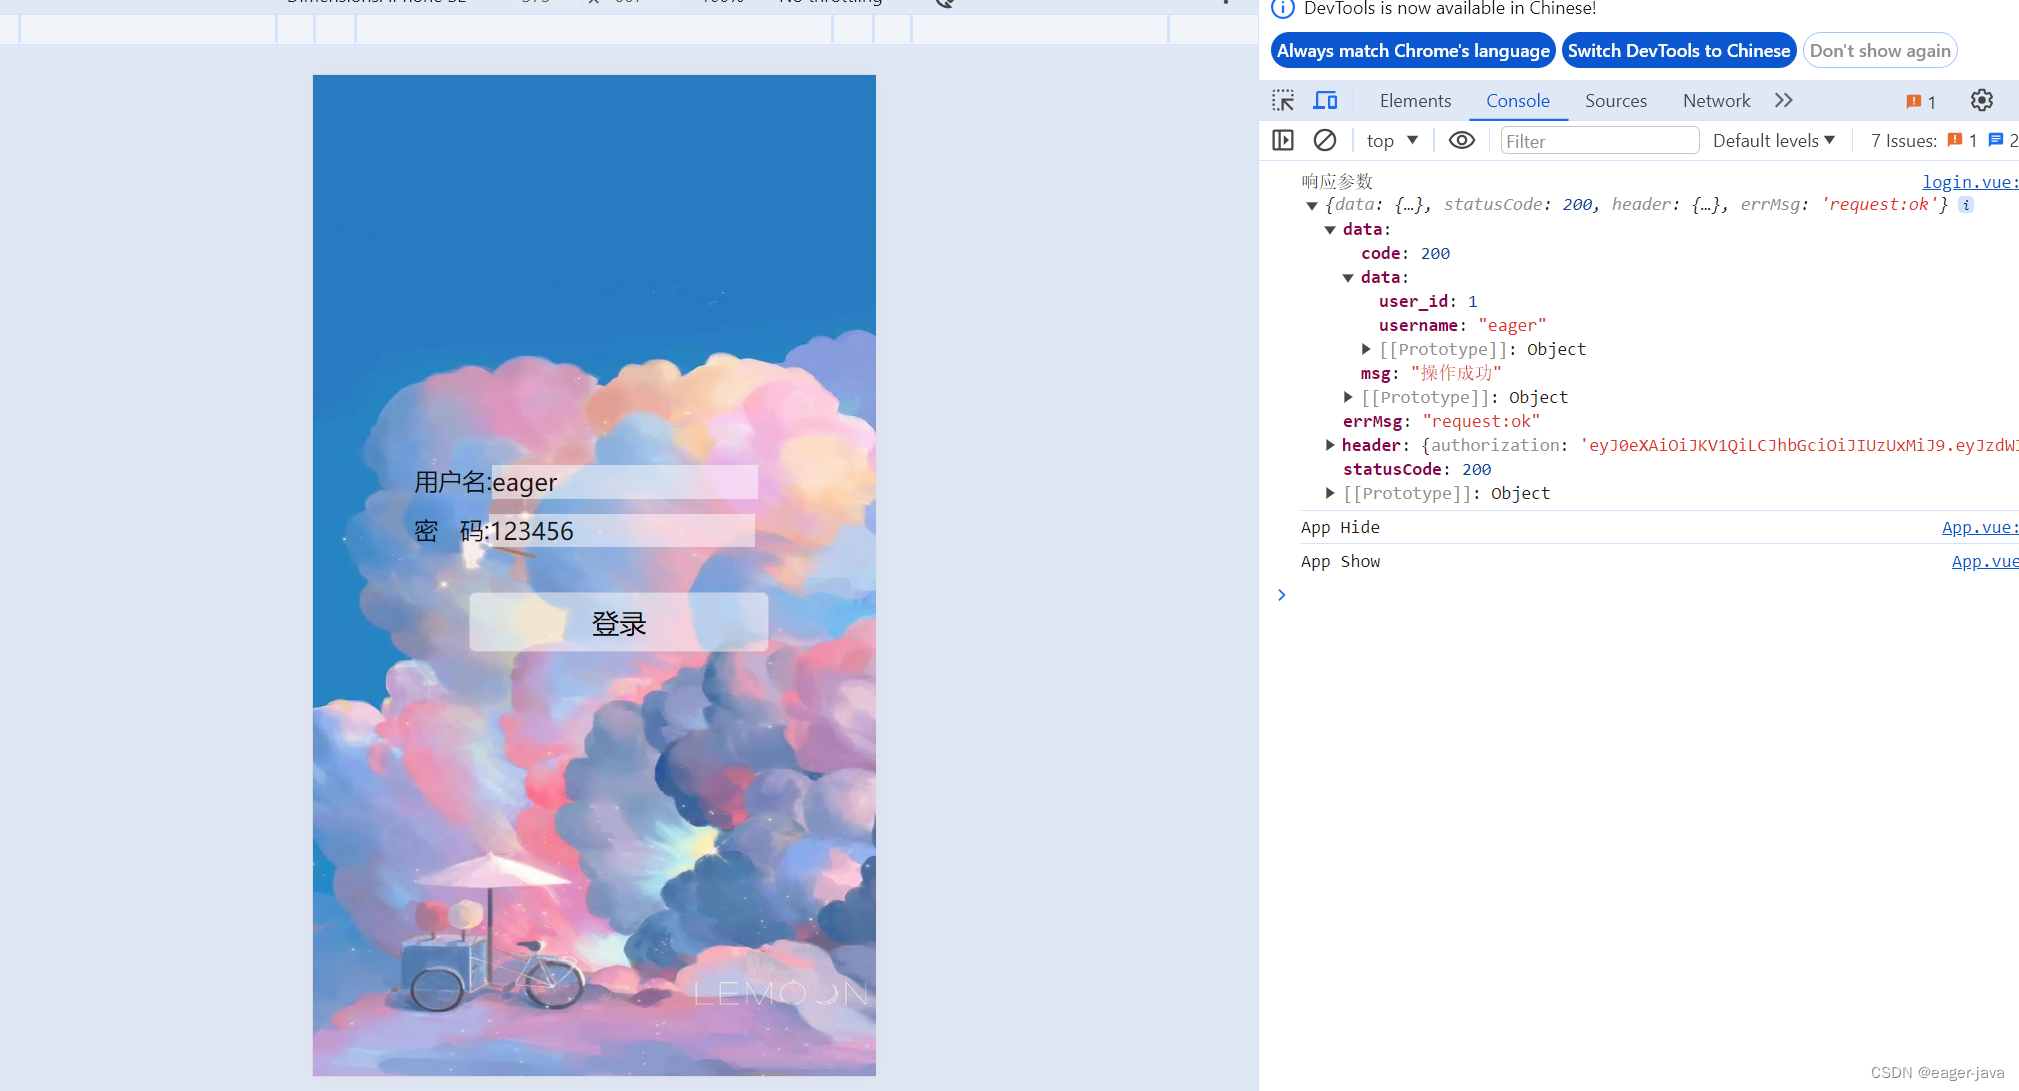Viewport: 2019px width, 1091px height.
Task: Open the login.vue source link
Action: [x=1968, y=182]
